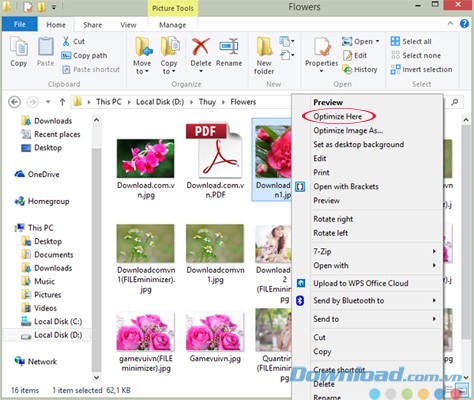This screenshot has width=474, height=400.
Task: Click the Rename icon in Organize group
Action: tap(229, 47)
